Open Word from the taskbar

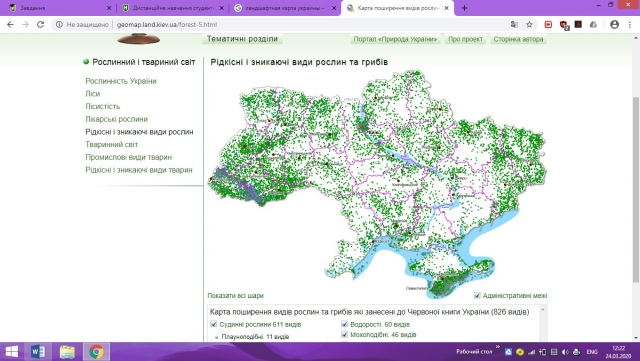coord(38,352)
